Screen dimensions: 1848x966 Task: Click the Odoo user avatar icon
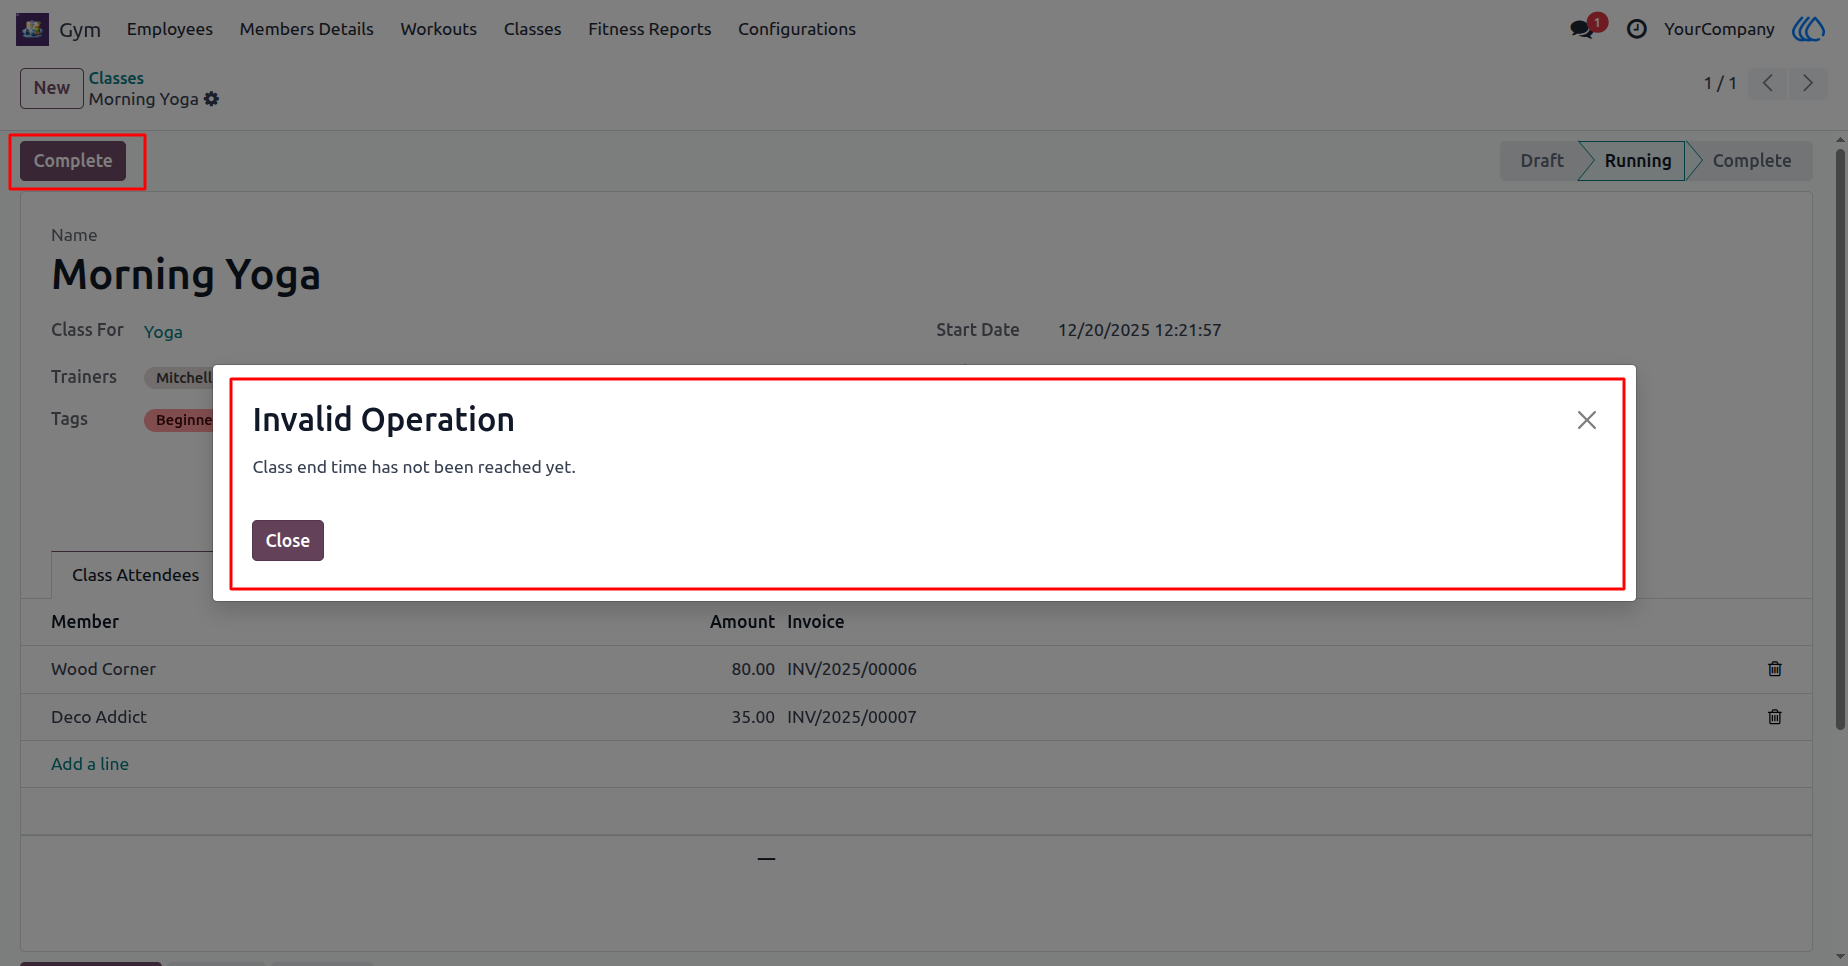(1808, 29)
